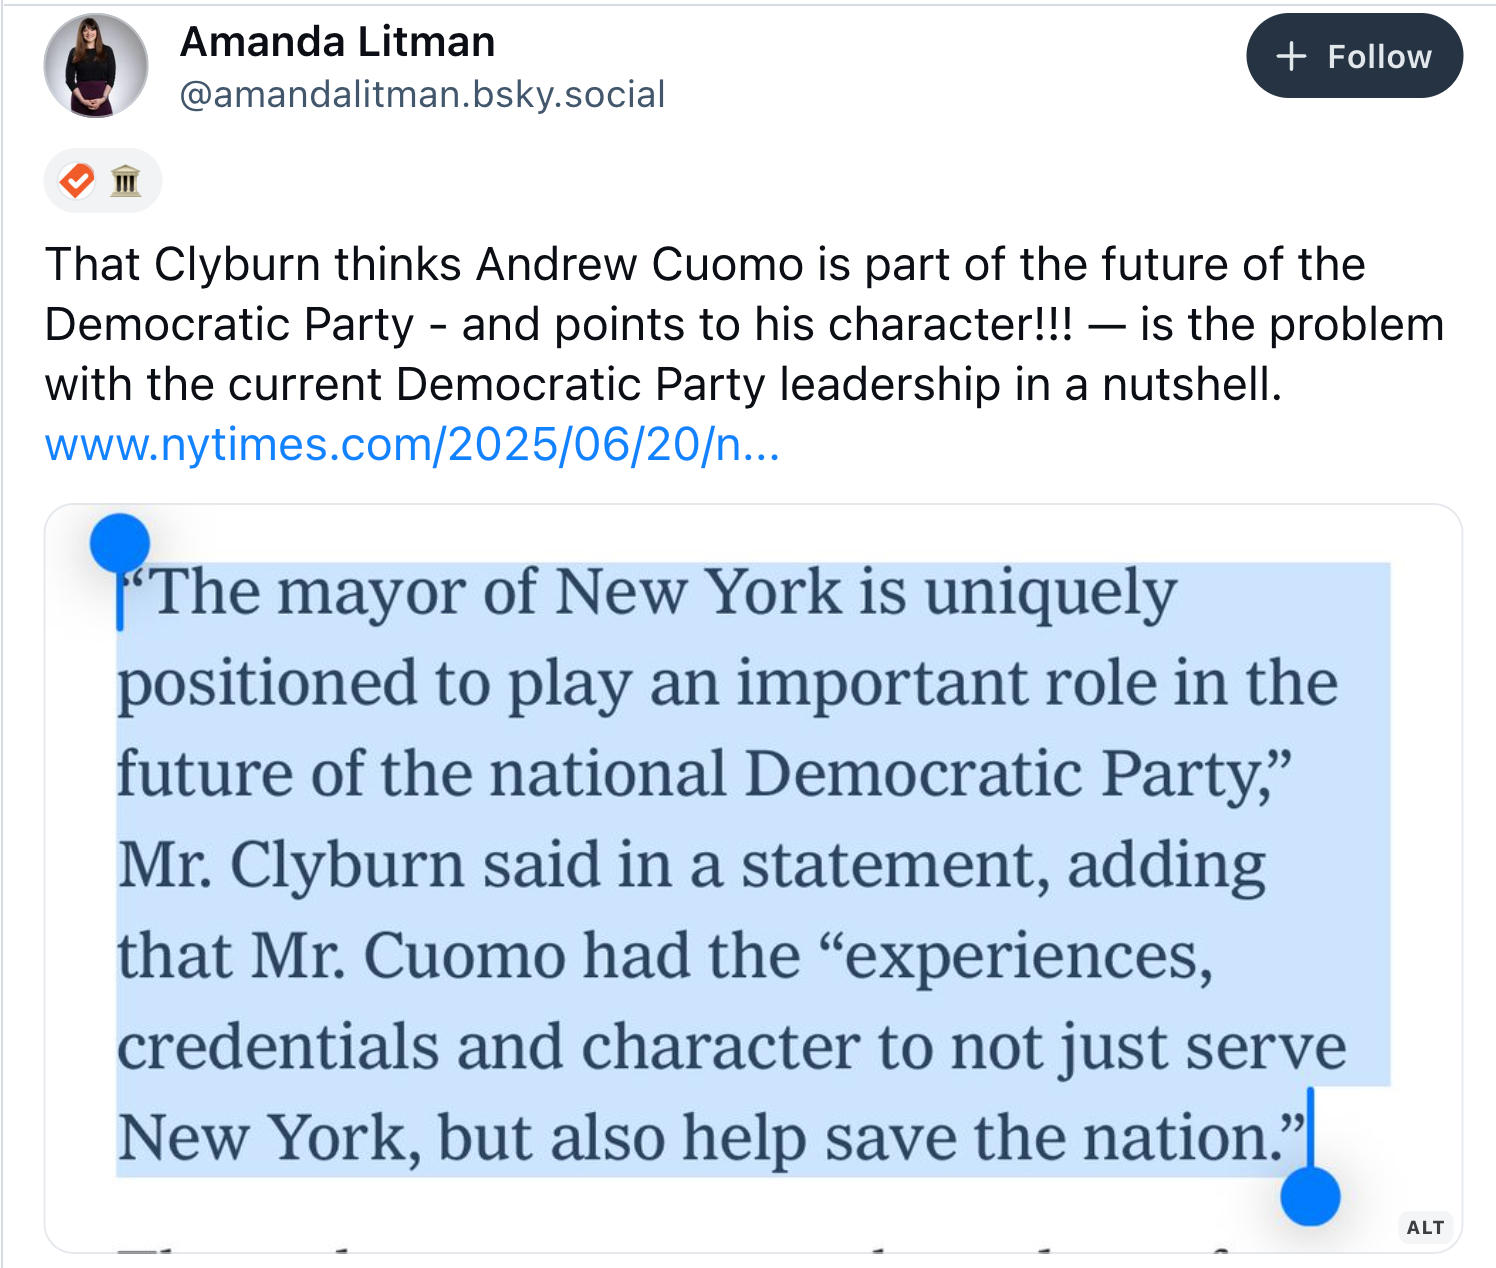Click the ALT badge on the image
The height and width of the screenshot is (1268, 1496).
pos(1425,1227)
